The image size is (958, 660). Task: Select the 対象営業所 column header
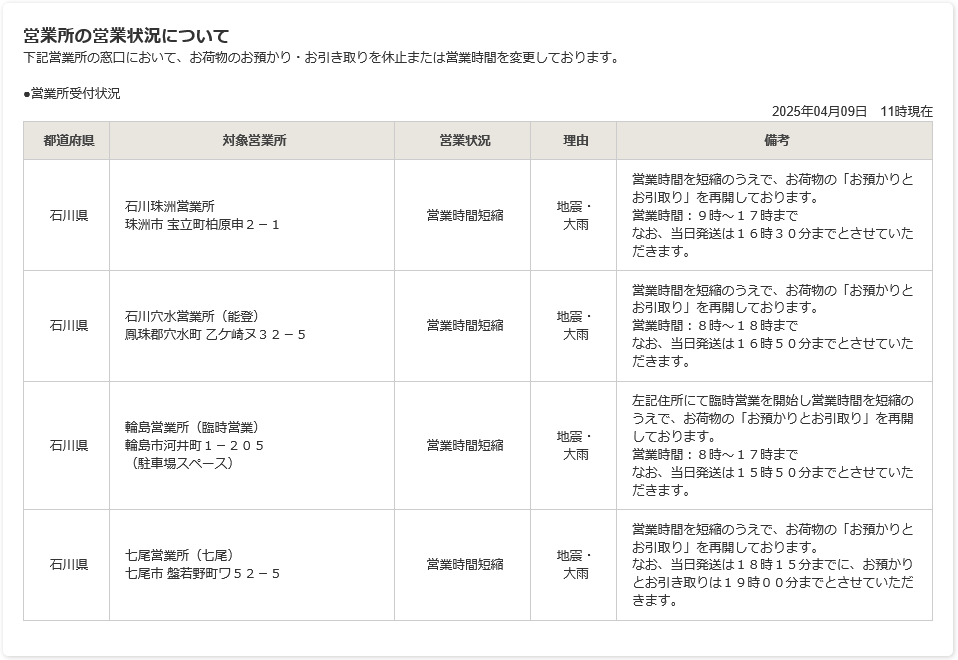point(253,141)
